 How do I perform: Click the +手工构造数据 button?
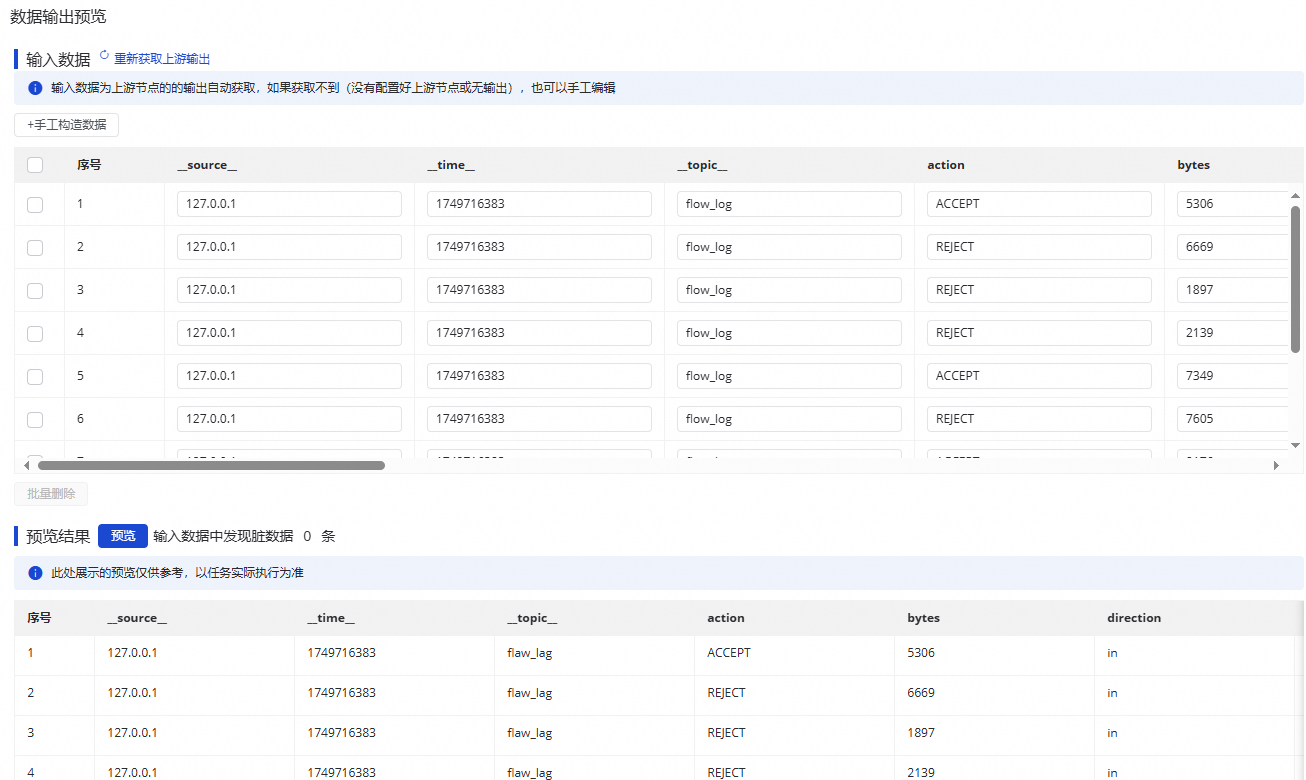coord(67,125)
